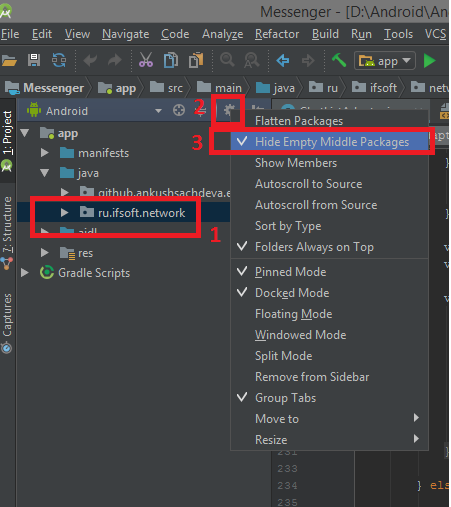Click the Replace magnifier icon
This screenshot has width=451, height=507.
(252, 61)
